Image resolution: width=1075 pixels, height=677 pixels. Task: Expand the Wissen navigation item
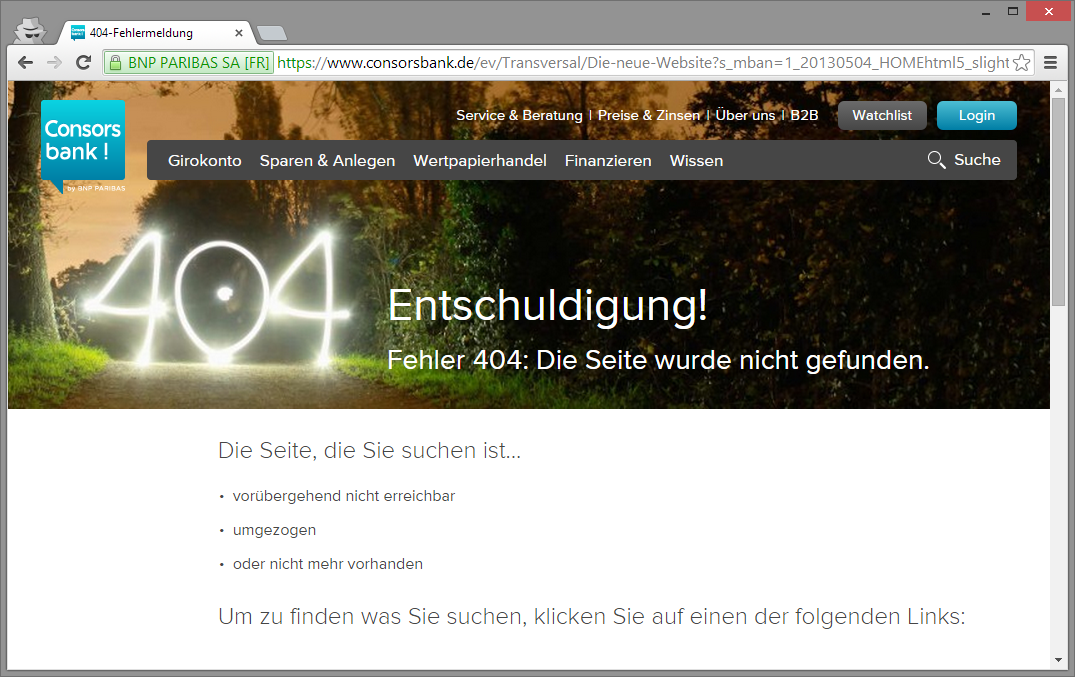696,161
